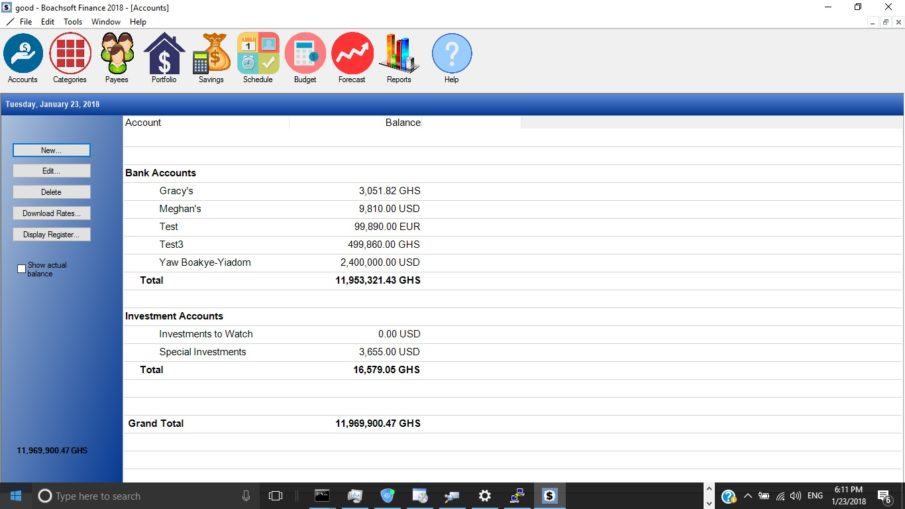
Task: Click the volume icon in system tray
Action: (x=795, y=496)
